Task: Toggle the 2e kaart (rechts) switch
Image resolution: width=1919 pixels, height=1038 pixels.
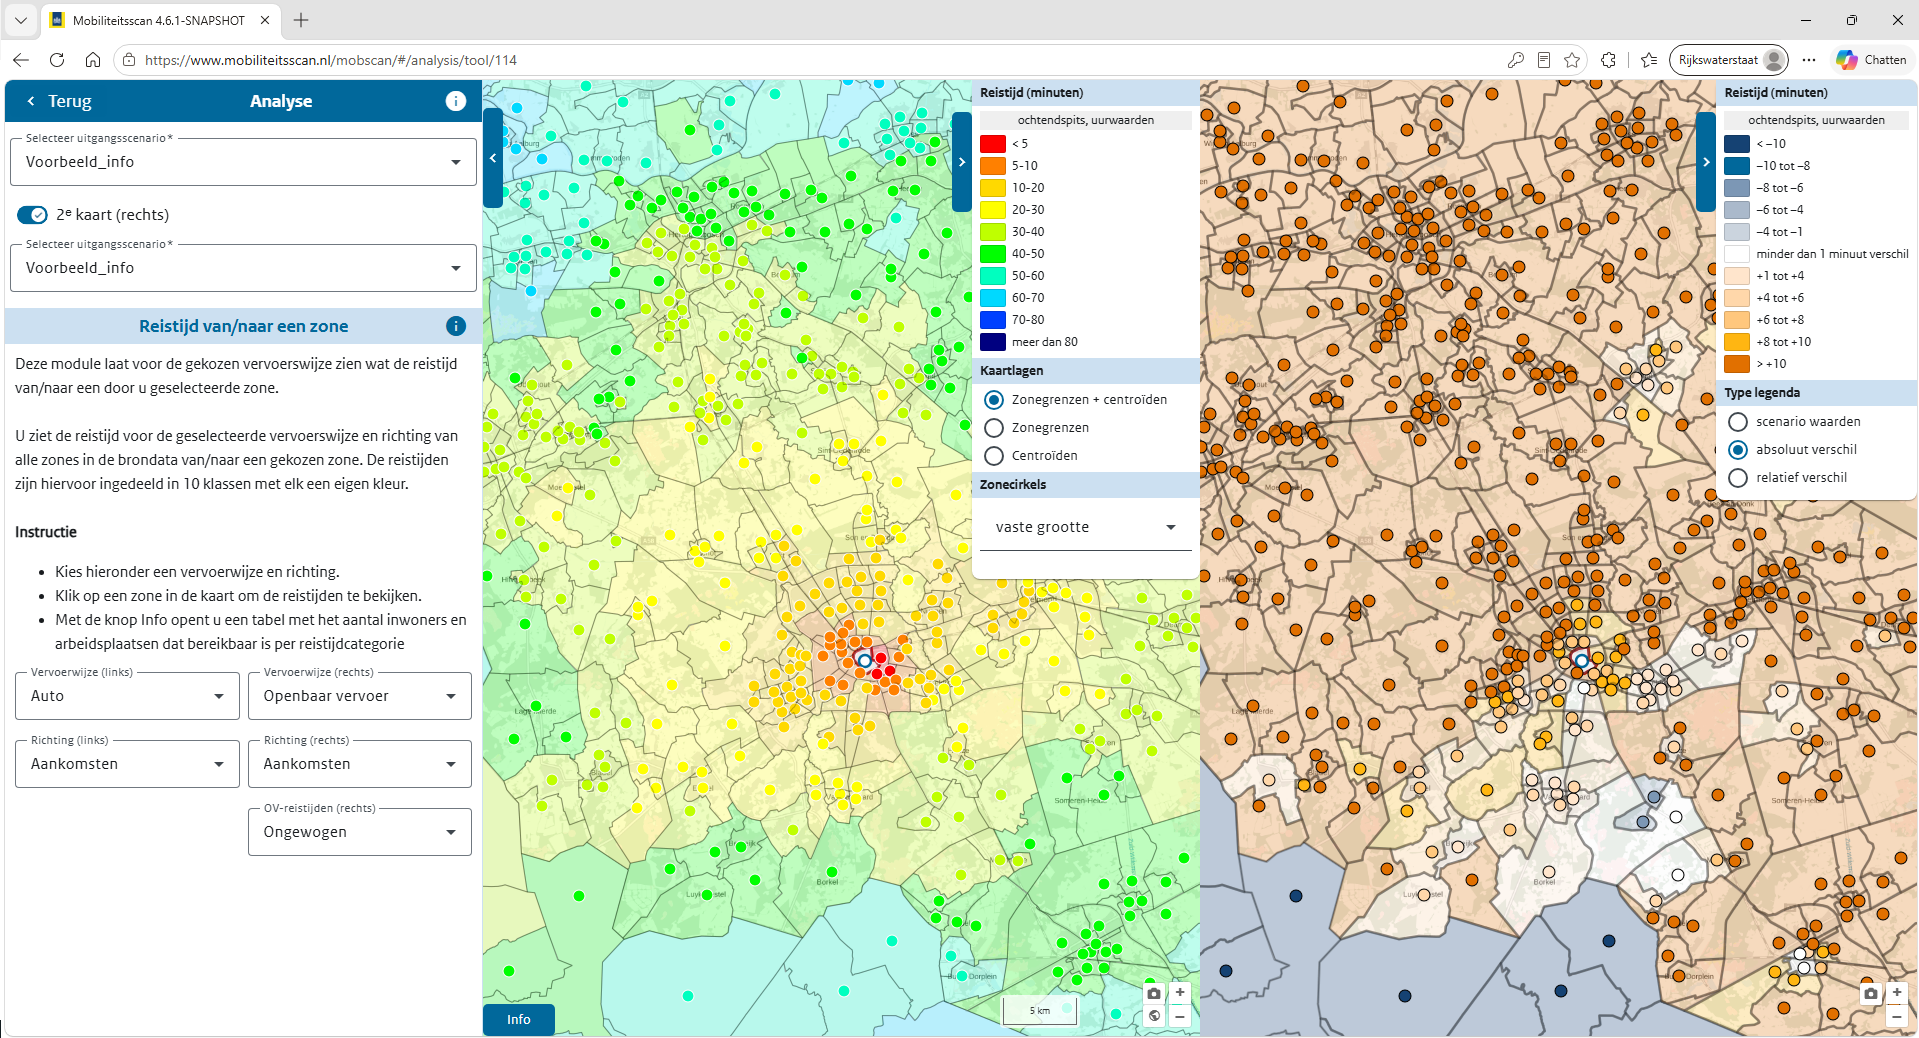Action: 32,215
